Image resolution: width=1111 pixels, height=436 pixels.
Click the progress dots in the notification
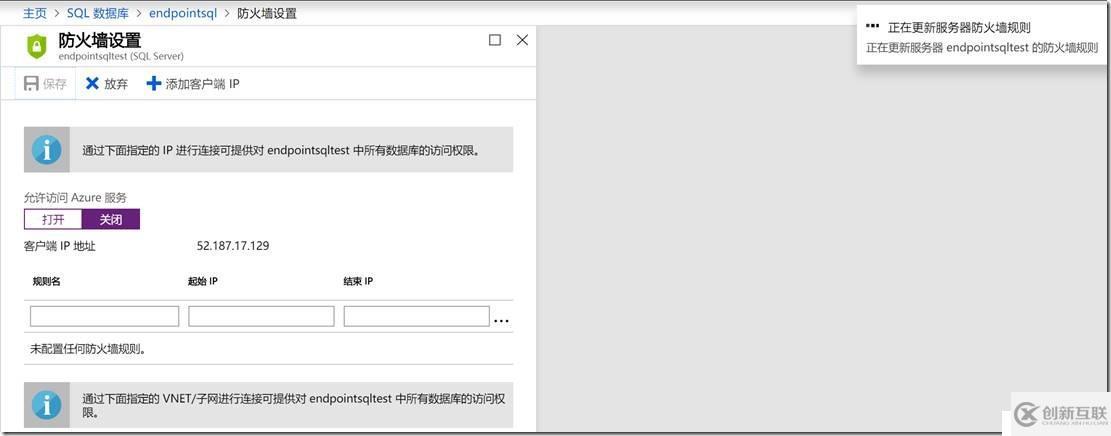click(x=872, y=26)
